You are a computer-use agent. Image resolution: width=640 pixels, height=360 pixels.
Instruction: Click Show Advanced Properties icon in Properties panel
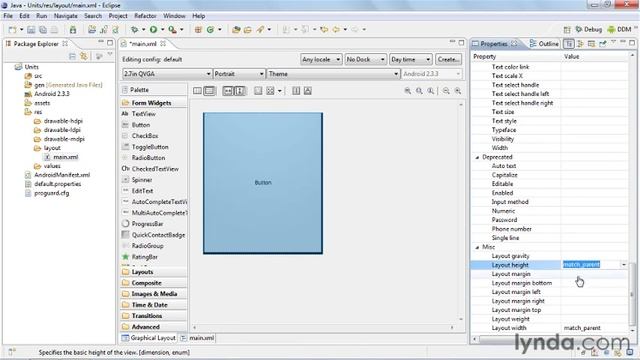click(580, 44)
